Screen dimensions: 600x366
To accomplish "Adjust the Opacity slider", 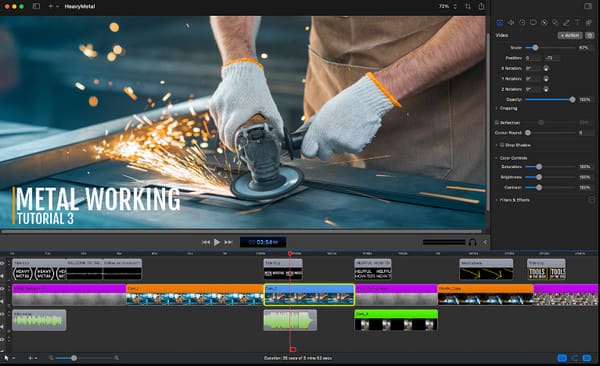I will [550, 100].
